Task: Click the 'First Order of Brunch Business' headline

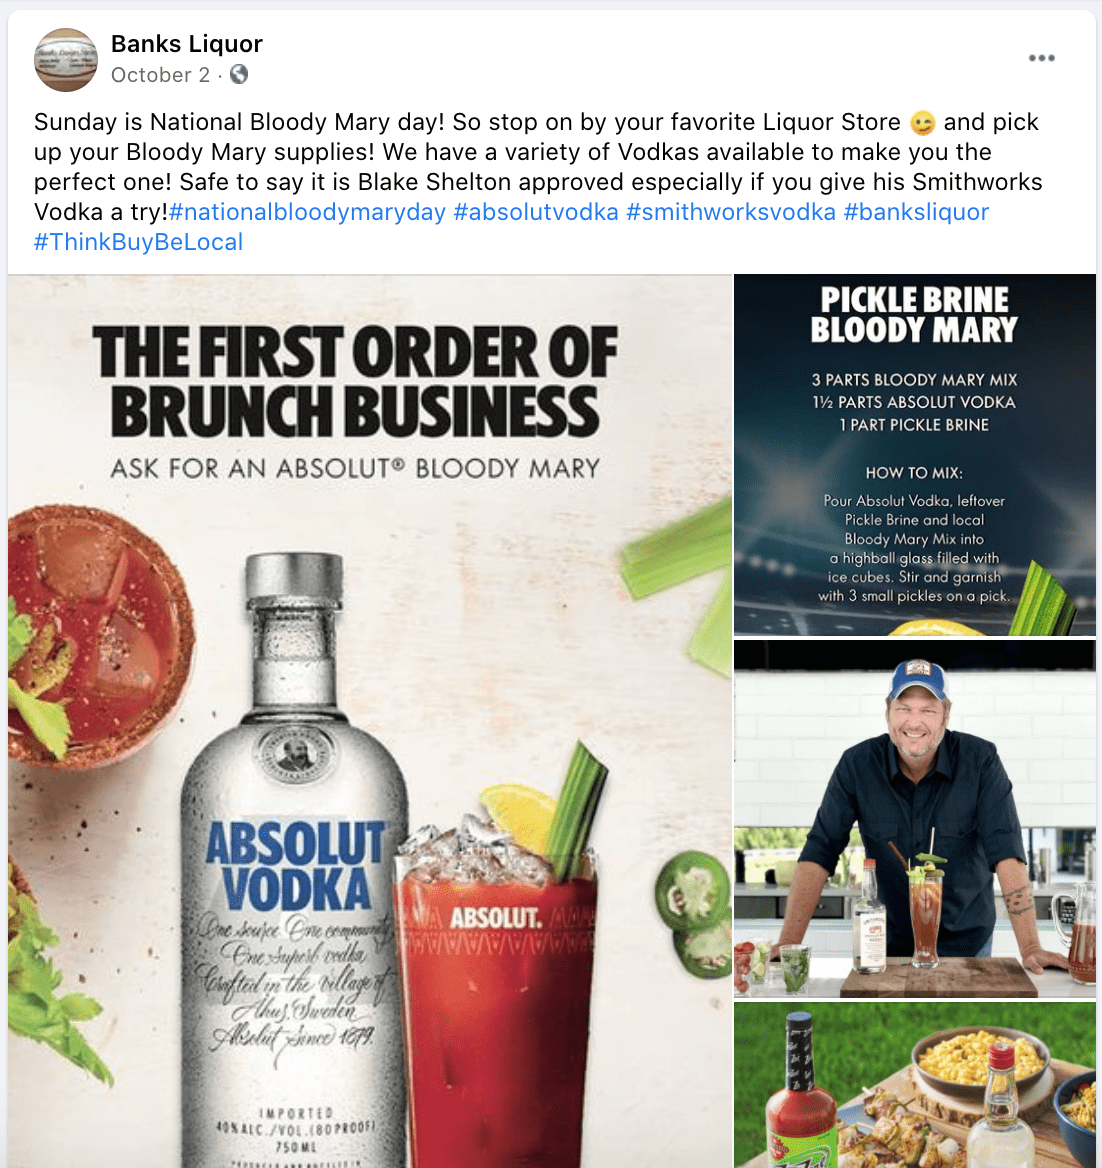Action: (355, 381)
